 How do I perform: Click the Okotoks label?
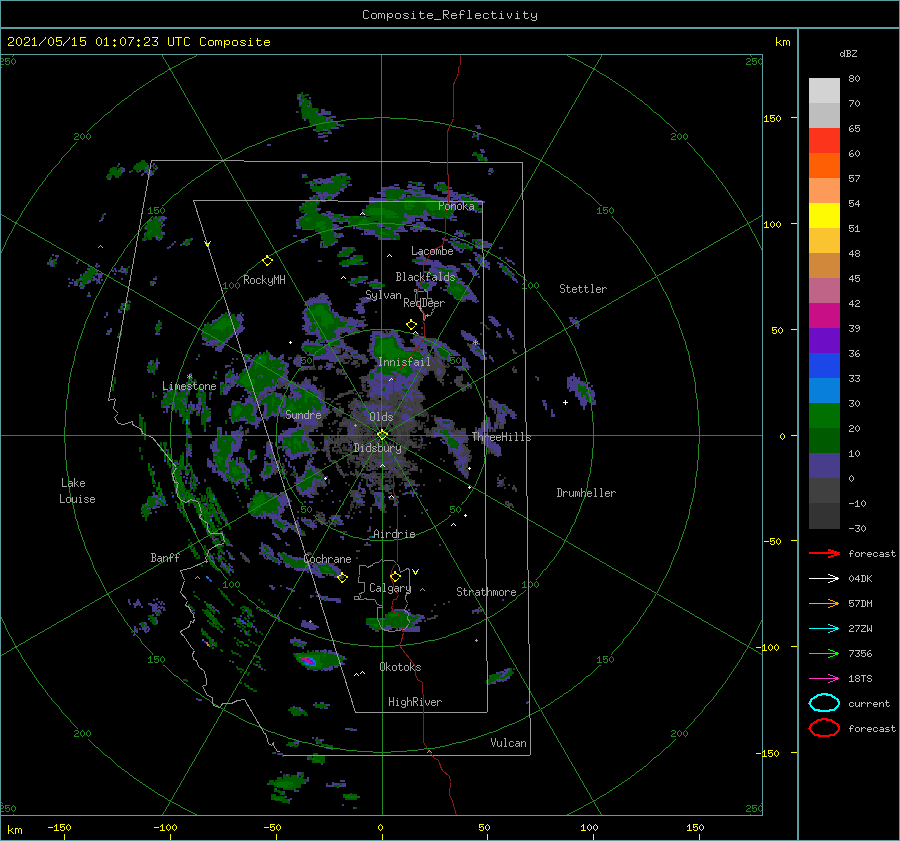click(400, 666)
